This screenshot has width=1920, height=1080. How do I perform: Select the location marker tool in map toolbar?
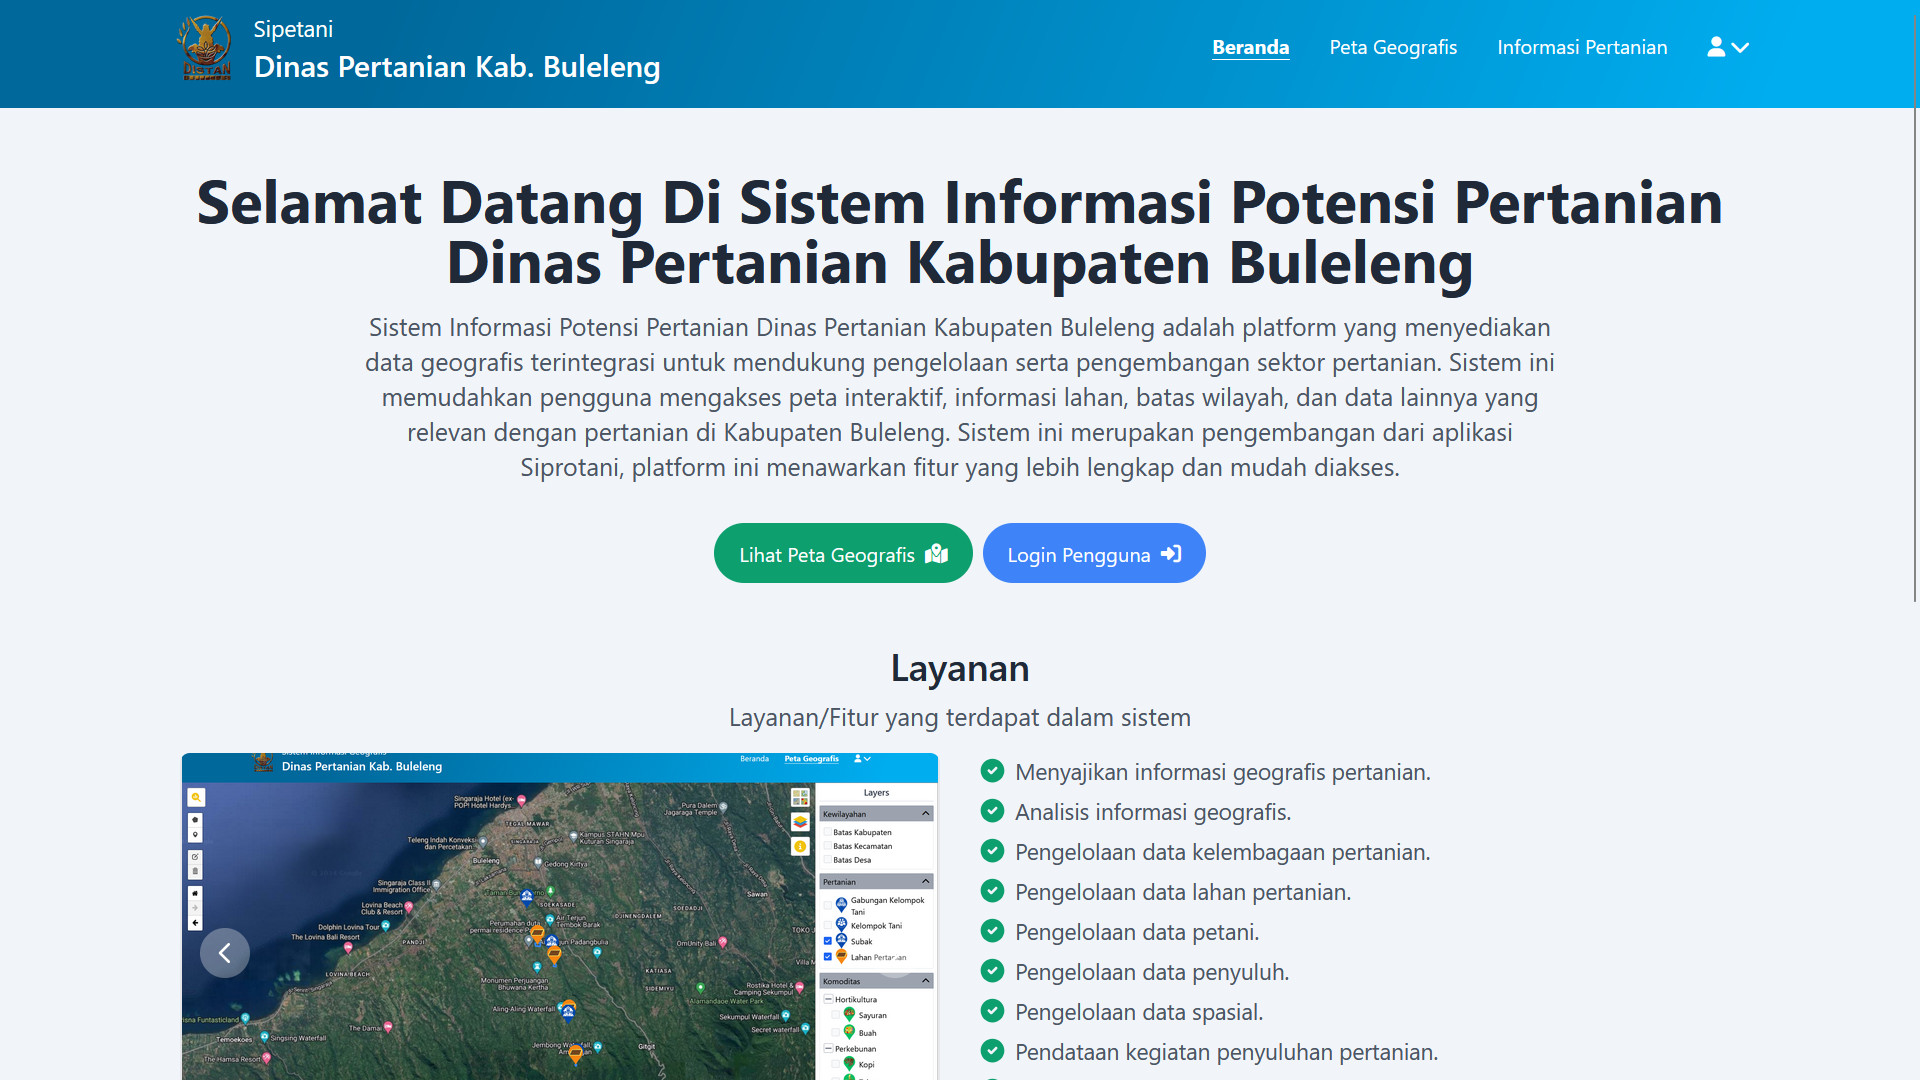195,834
